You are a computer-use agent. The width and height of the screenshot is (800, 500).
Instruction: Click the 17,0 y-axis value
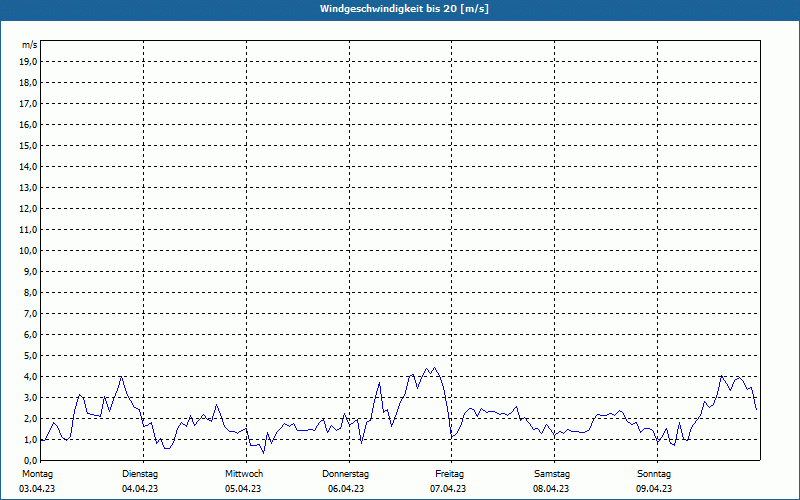coord(28,104)
